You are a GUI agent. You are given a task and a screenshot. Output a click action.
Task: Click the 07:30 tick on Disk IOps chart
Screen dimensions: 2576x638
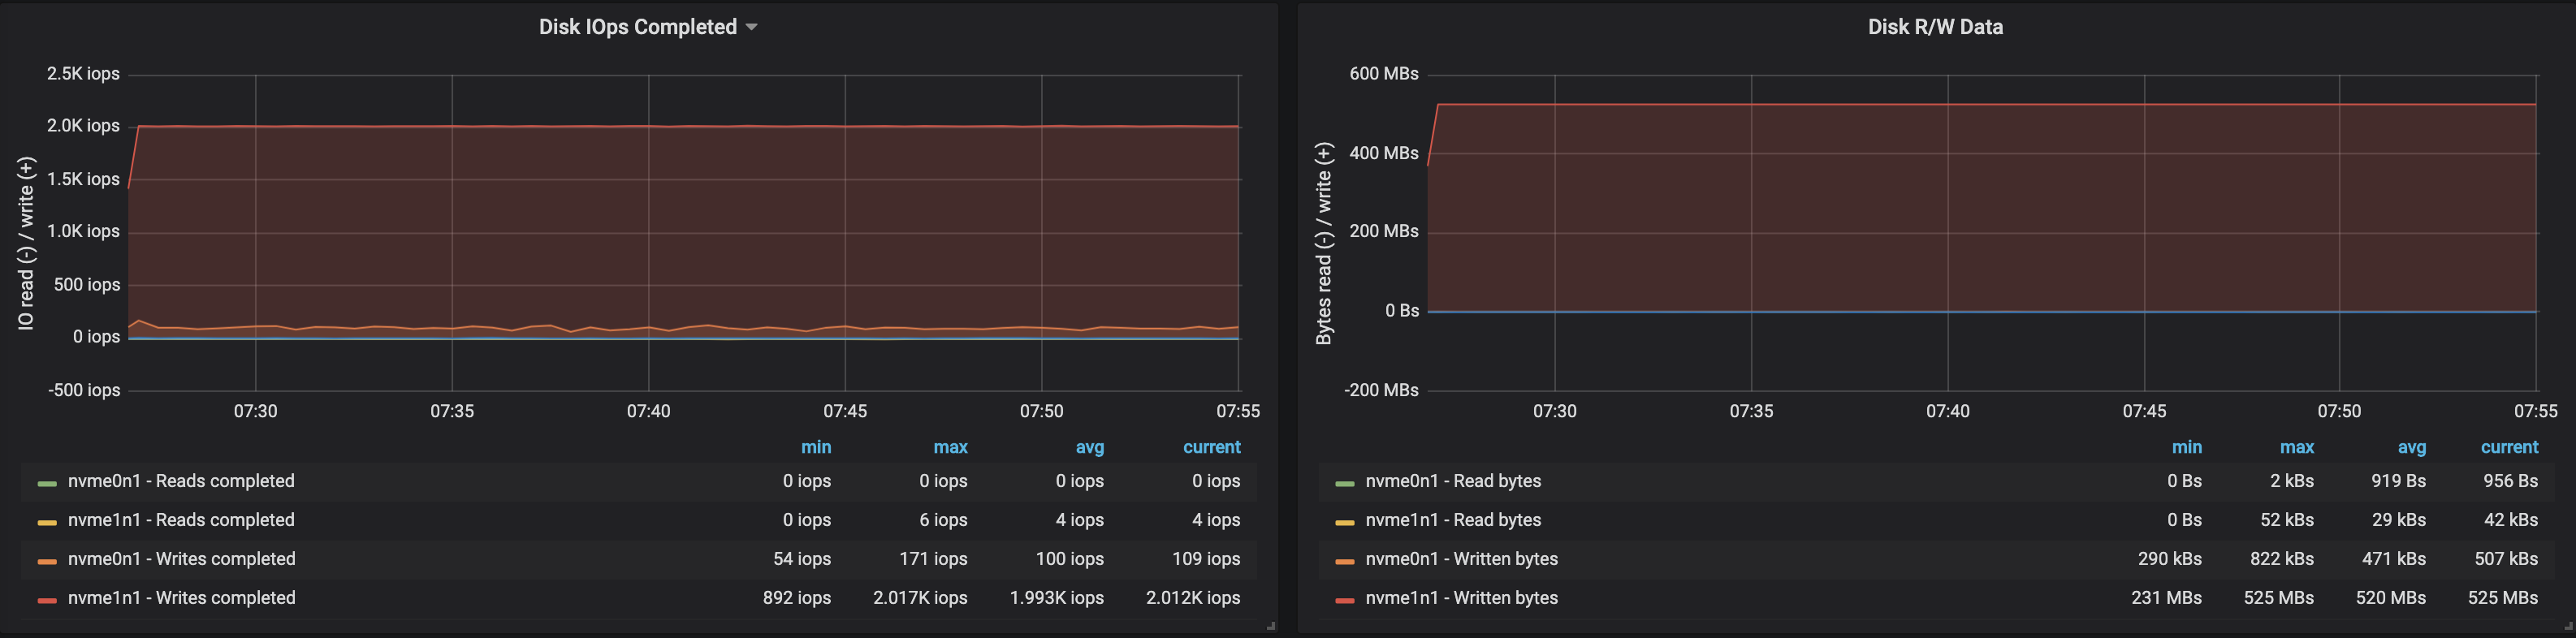255,411
